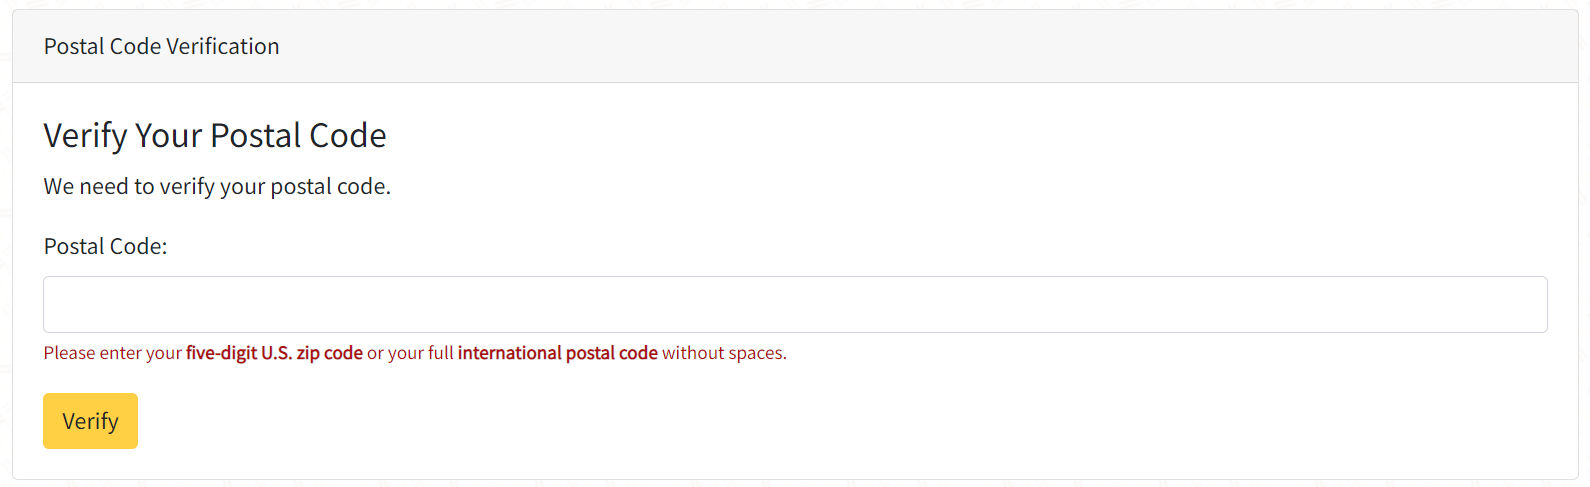This screenshot has height=487, width=1590.
Task: Click the "Verify Your Postal Code" heading
Action: 215,135
